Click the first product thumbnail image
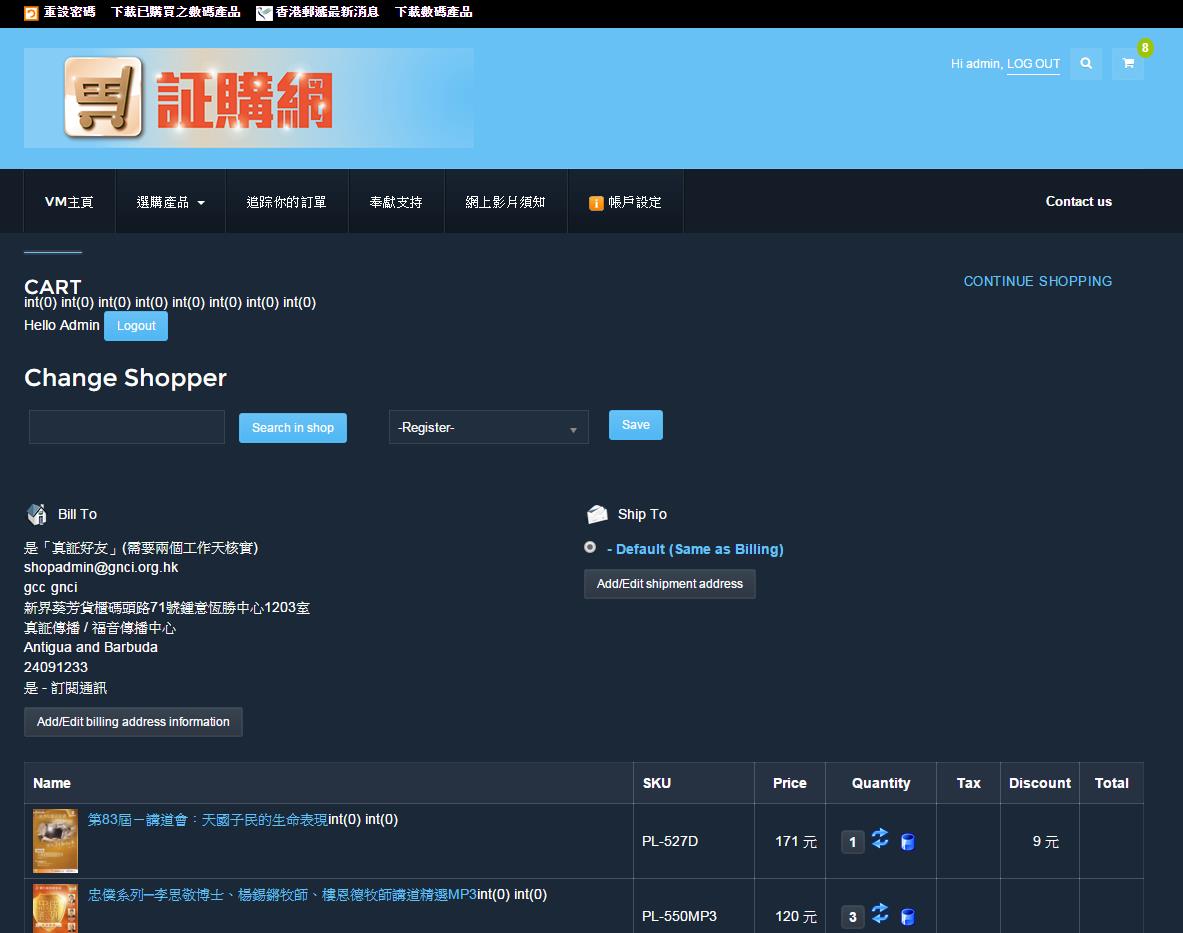 click(x=55, y=841)
